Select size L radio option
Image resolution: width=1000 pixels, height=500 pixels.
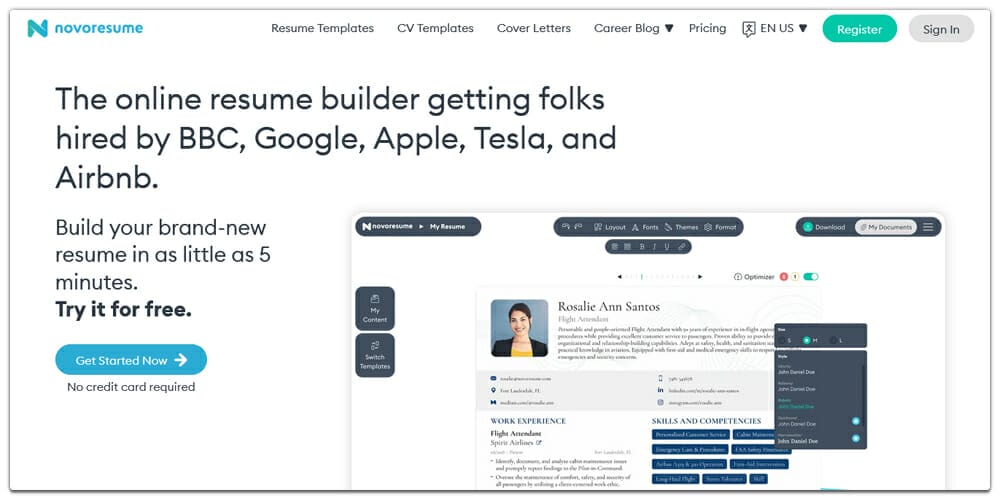835,341
